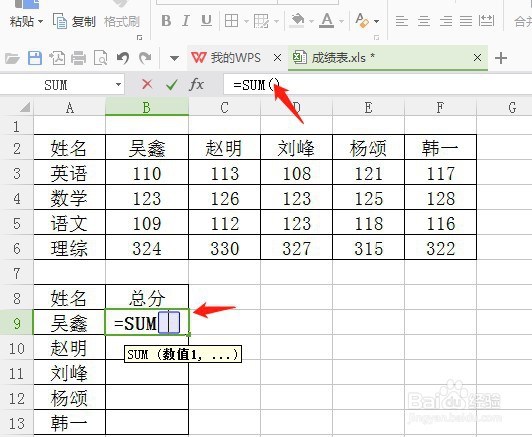Print the spreadsheet
Image resolution: width=532 pixels, height=437 pixels.
[78, 58]
